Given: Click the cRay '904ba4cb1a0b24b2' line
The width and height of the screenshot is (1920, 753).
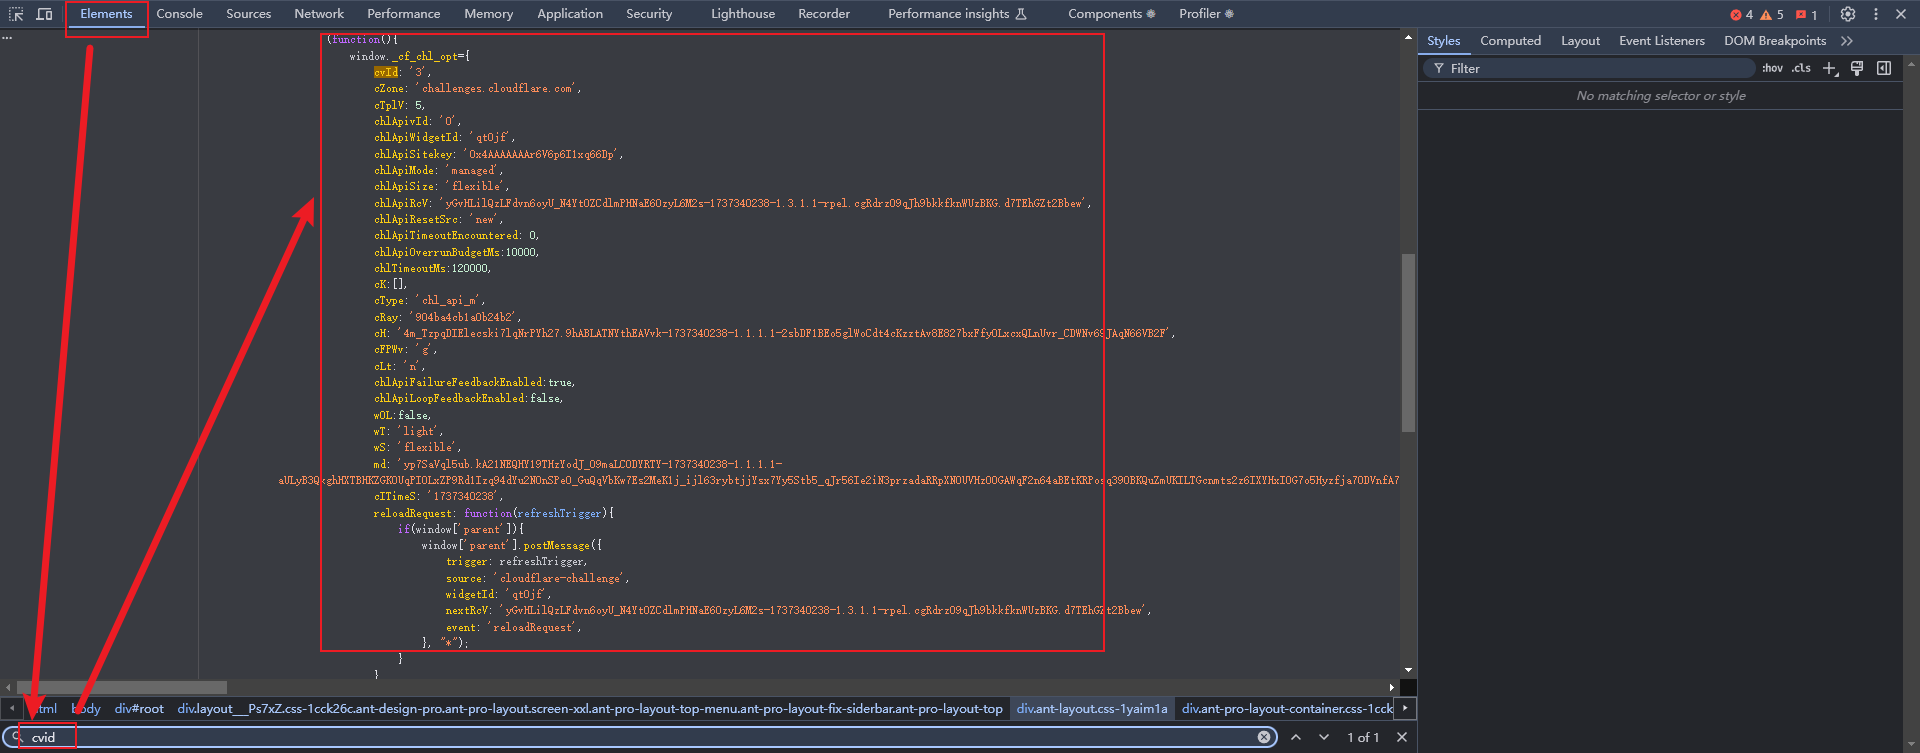Looking at the screenshot, I should [447, 317].
